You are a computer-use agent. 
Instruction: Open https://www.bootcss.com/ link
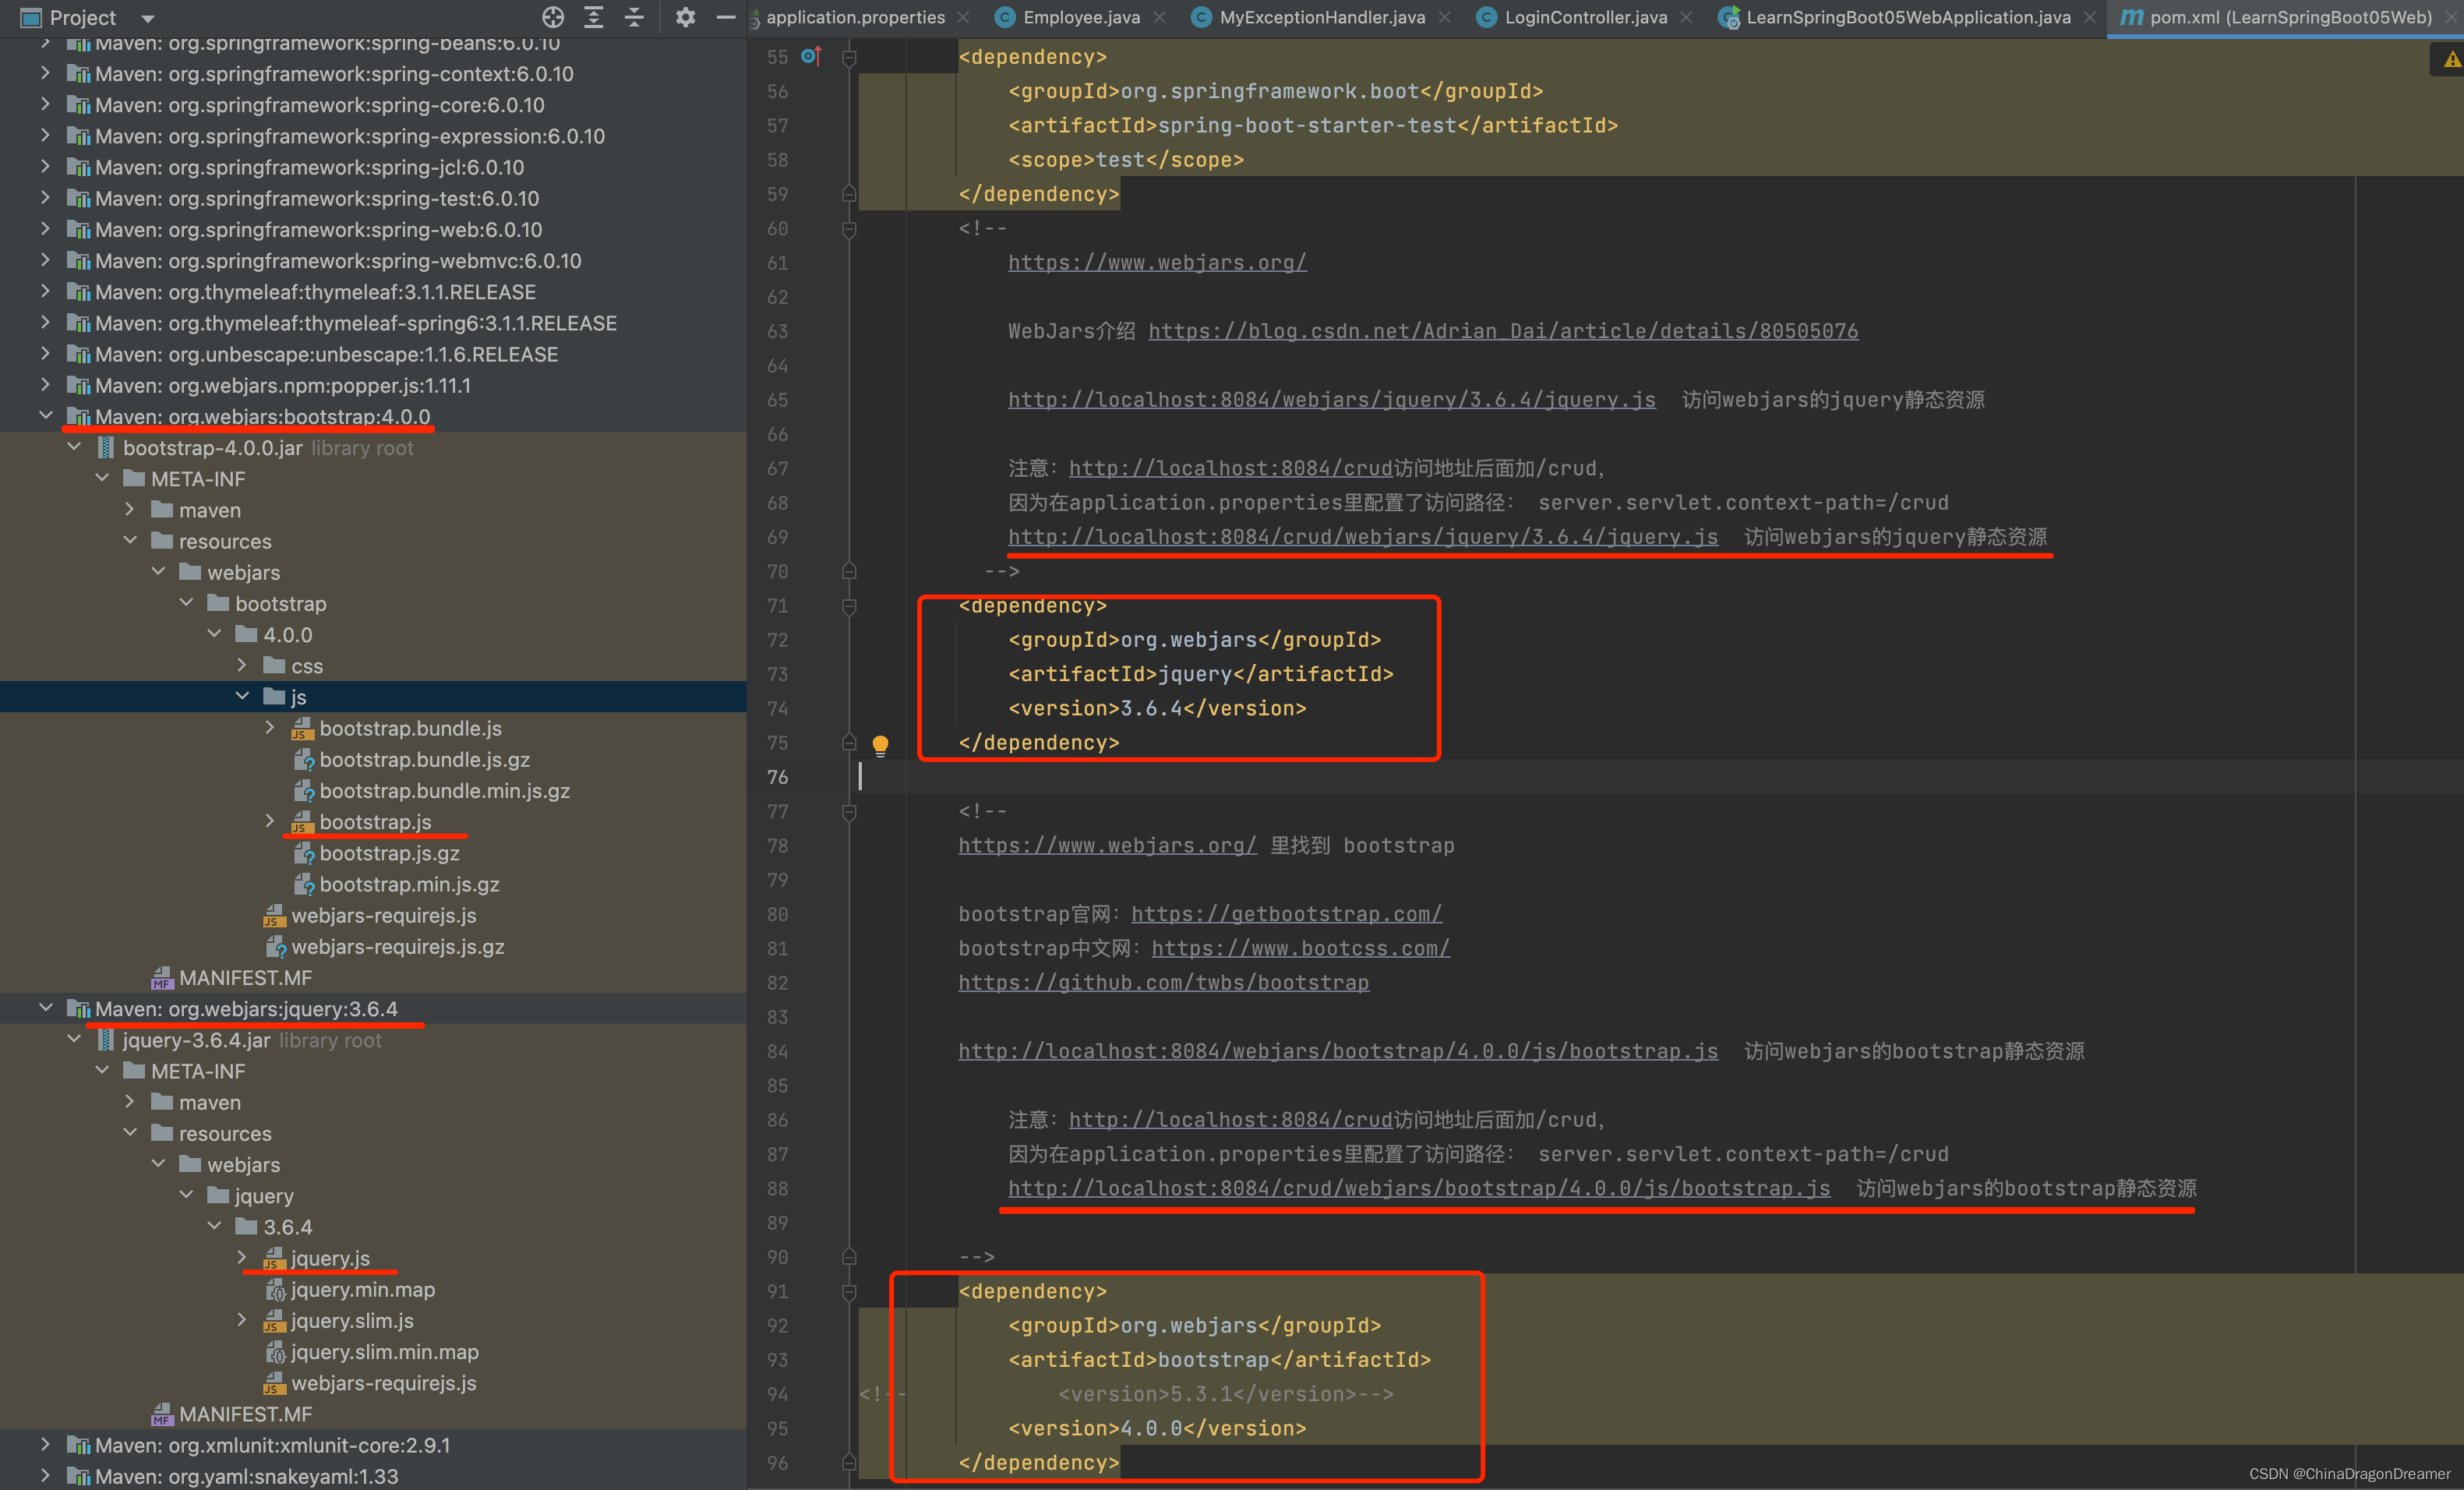[x=1300, y=948]
